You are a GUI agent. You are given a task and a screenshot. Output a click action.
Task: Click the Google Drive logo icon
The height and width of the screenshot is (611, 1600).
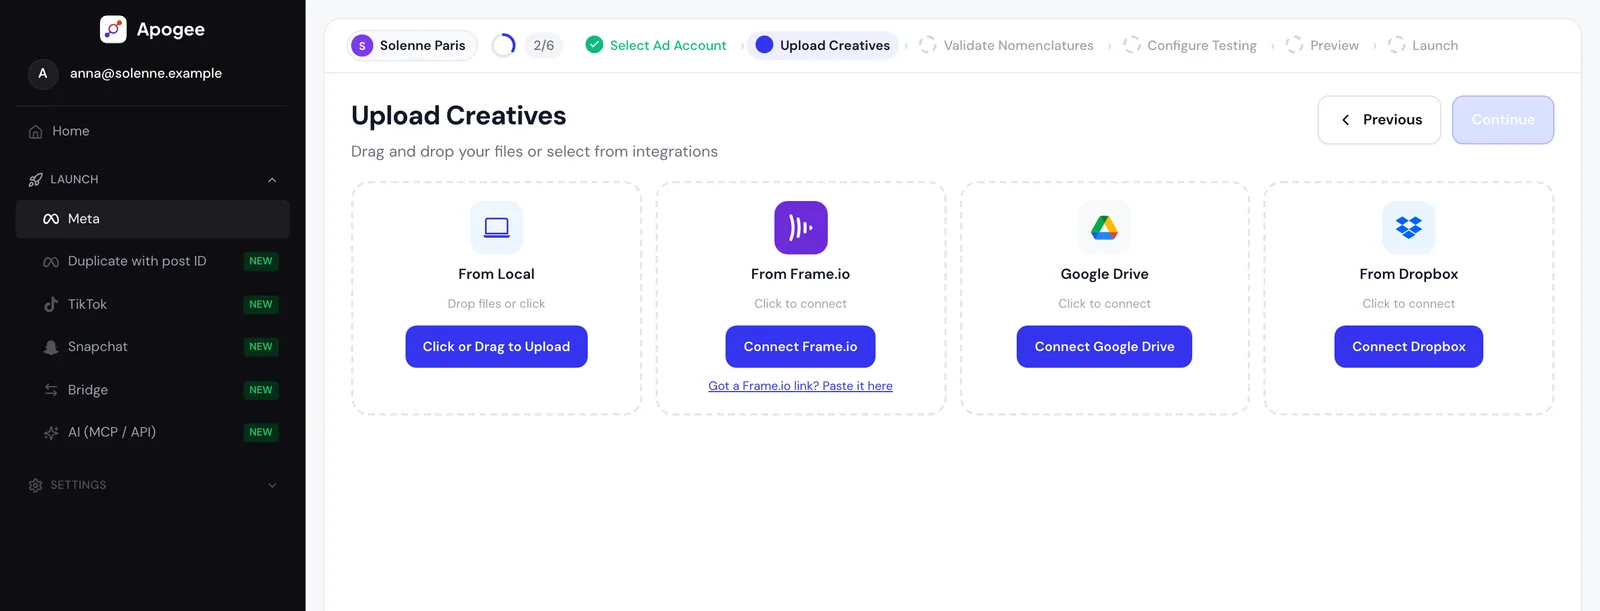pyautogui.click(x=1105, y=228)
